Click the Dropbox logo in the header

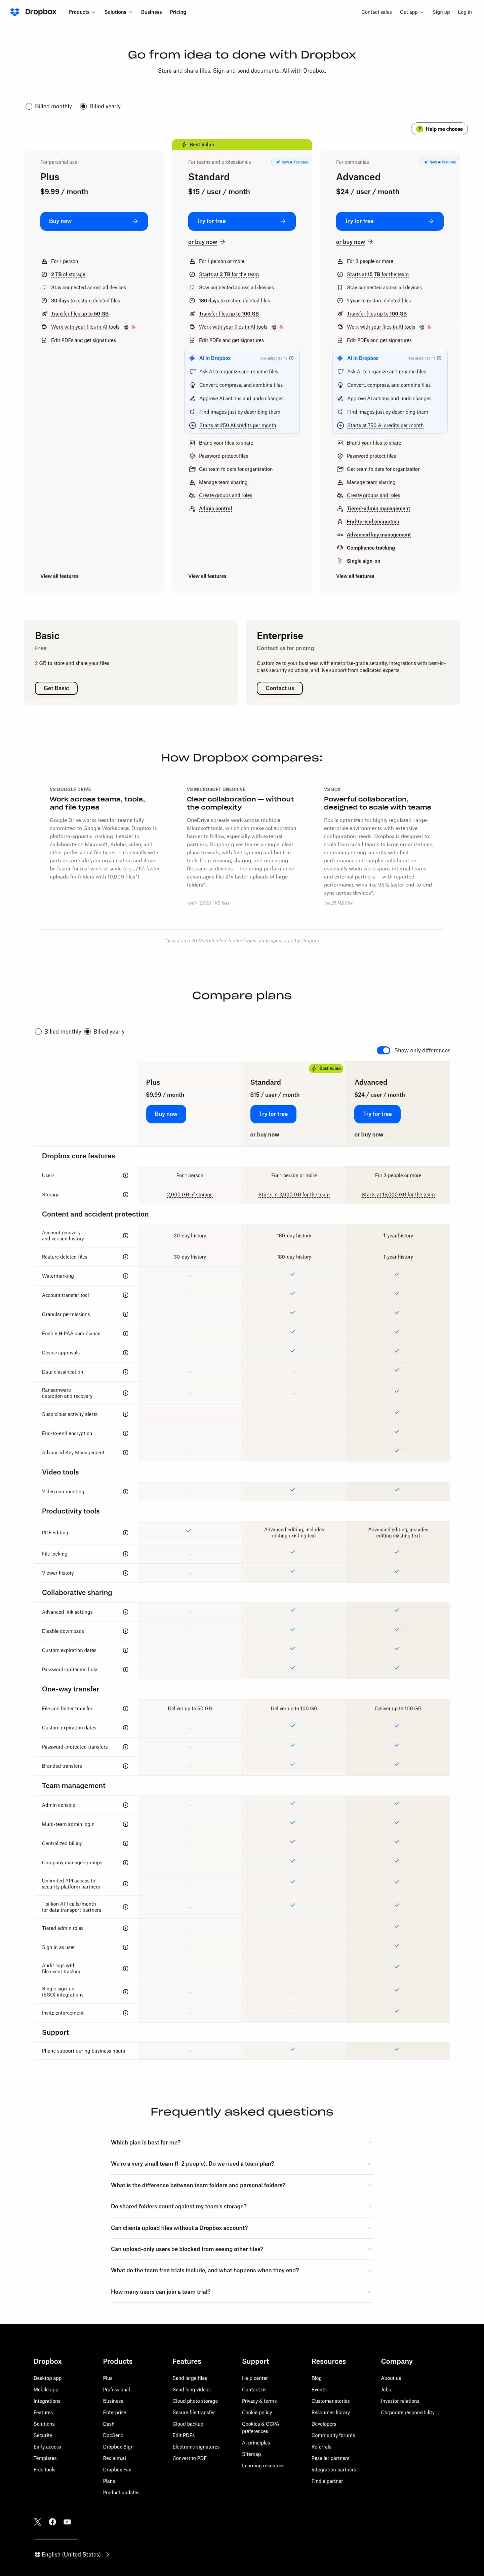33,12
